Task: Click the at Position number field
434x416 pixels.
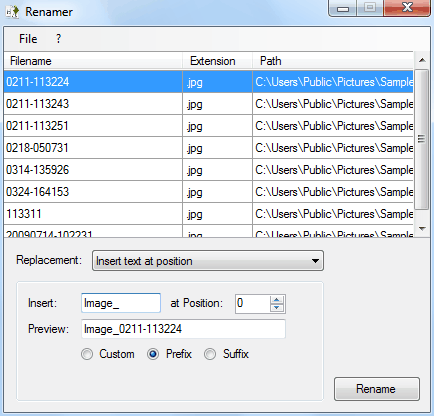Action: point(252,303)
